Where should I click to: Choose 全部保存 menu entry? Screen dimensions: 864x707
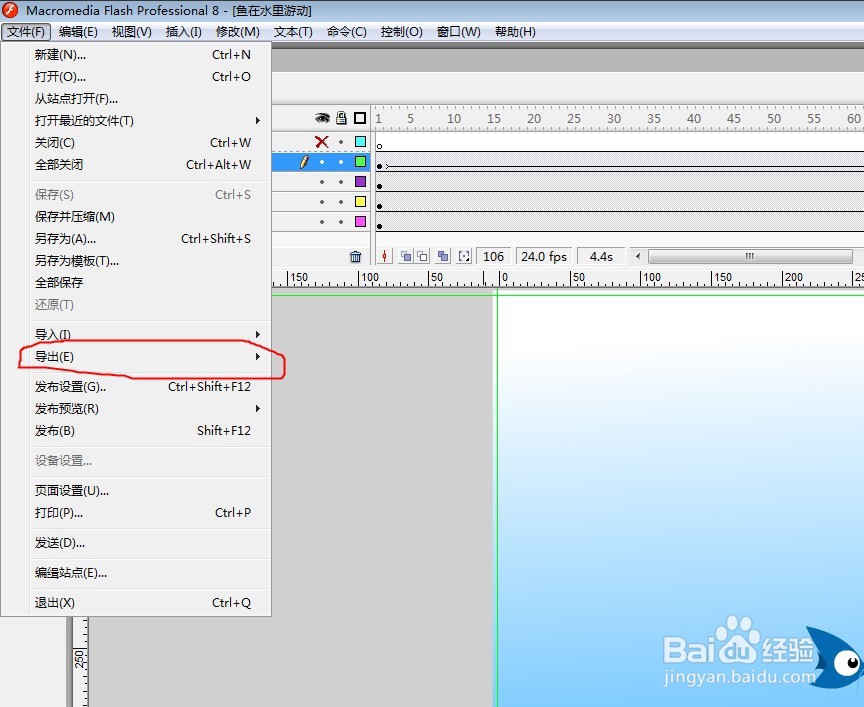click(x=149, y=283)
